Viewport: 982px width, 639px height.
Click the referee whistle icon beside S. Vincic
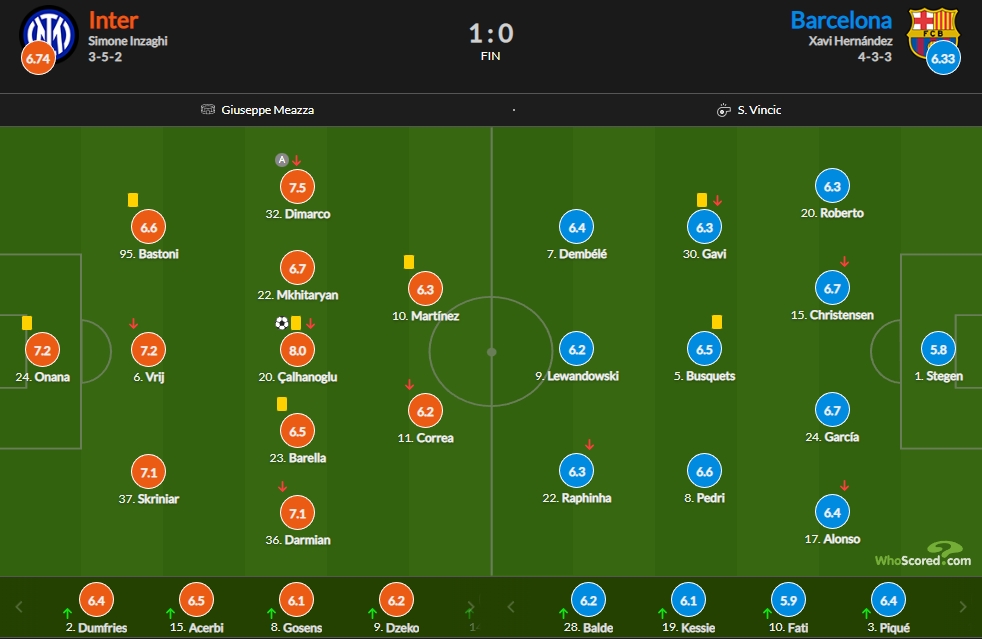click(x=723, y=110)
